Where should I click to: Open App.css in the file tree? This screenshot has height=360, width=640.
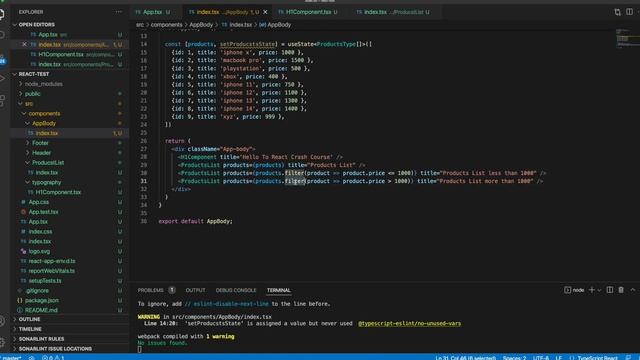[69, 202]
